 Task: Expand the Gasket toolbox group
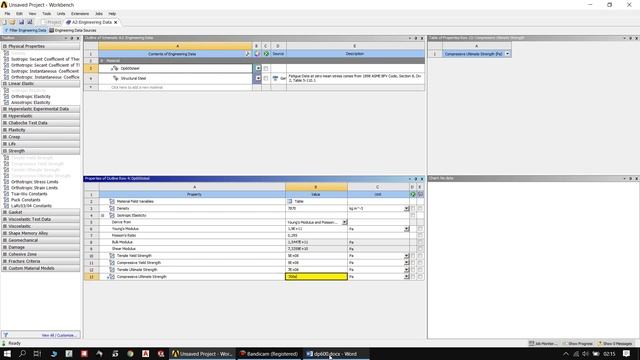click(5, 212)
